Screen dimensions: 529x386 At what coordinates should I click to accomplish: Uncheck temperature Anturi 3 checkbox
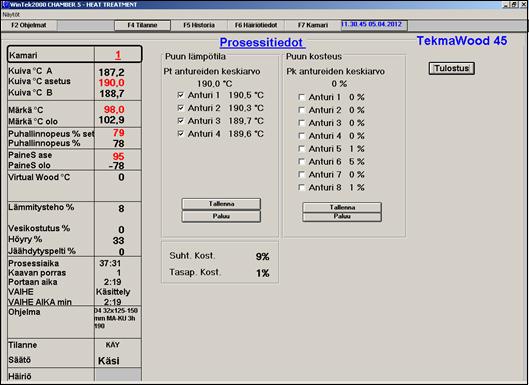pyautogui.click(x=180, y=121)
